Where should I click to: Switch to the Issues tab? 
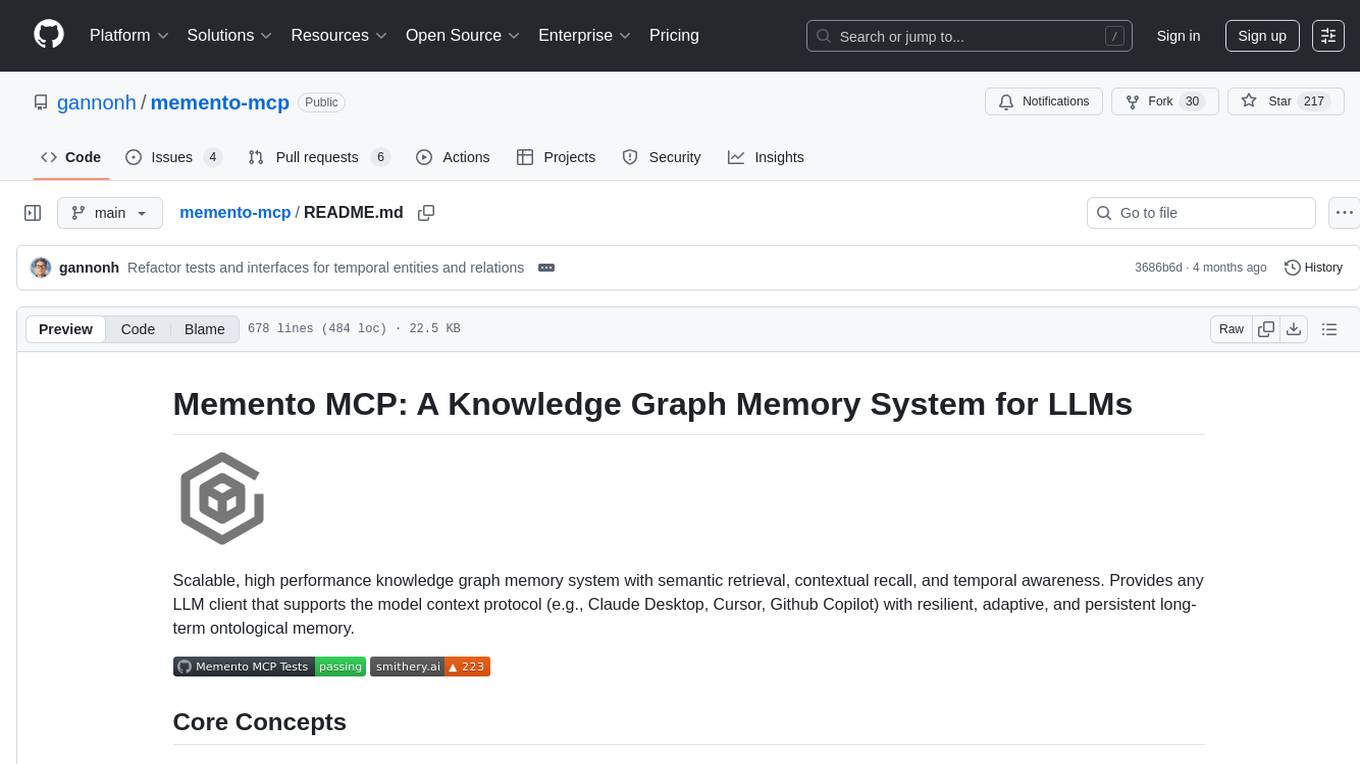(174, 157)
